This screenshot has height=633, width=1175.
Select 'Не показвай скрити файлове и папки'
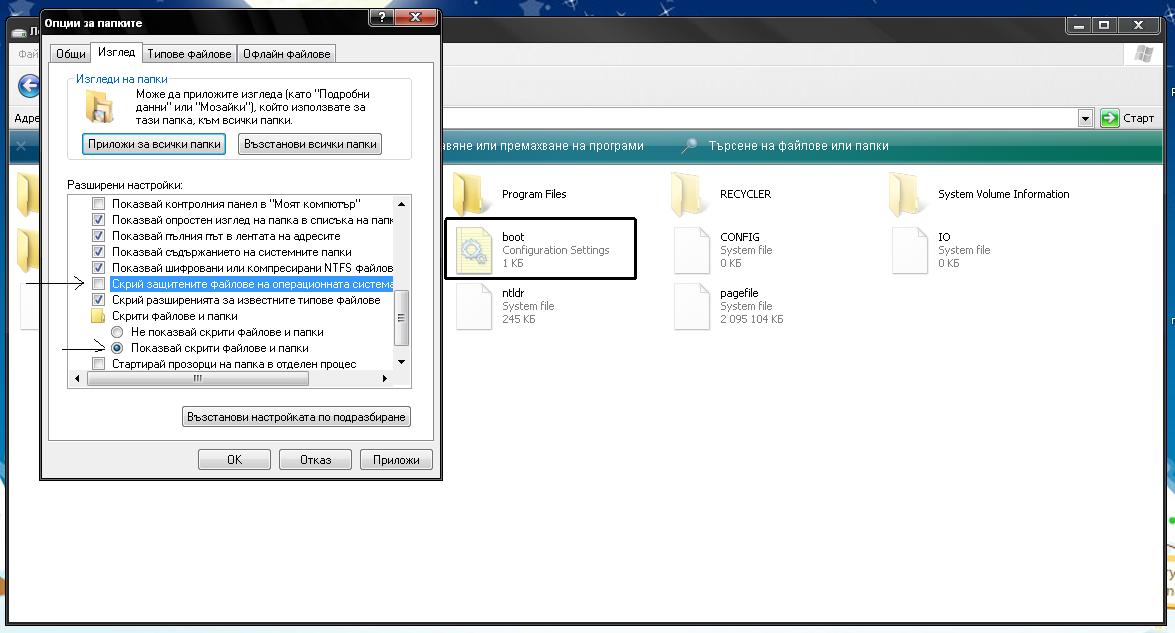click(x=117, y=332)
